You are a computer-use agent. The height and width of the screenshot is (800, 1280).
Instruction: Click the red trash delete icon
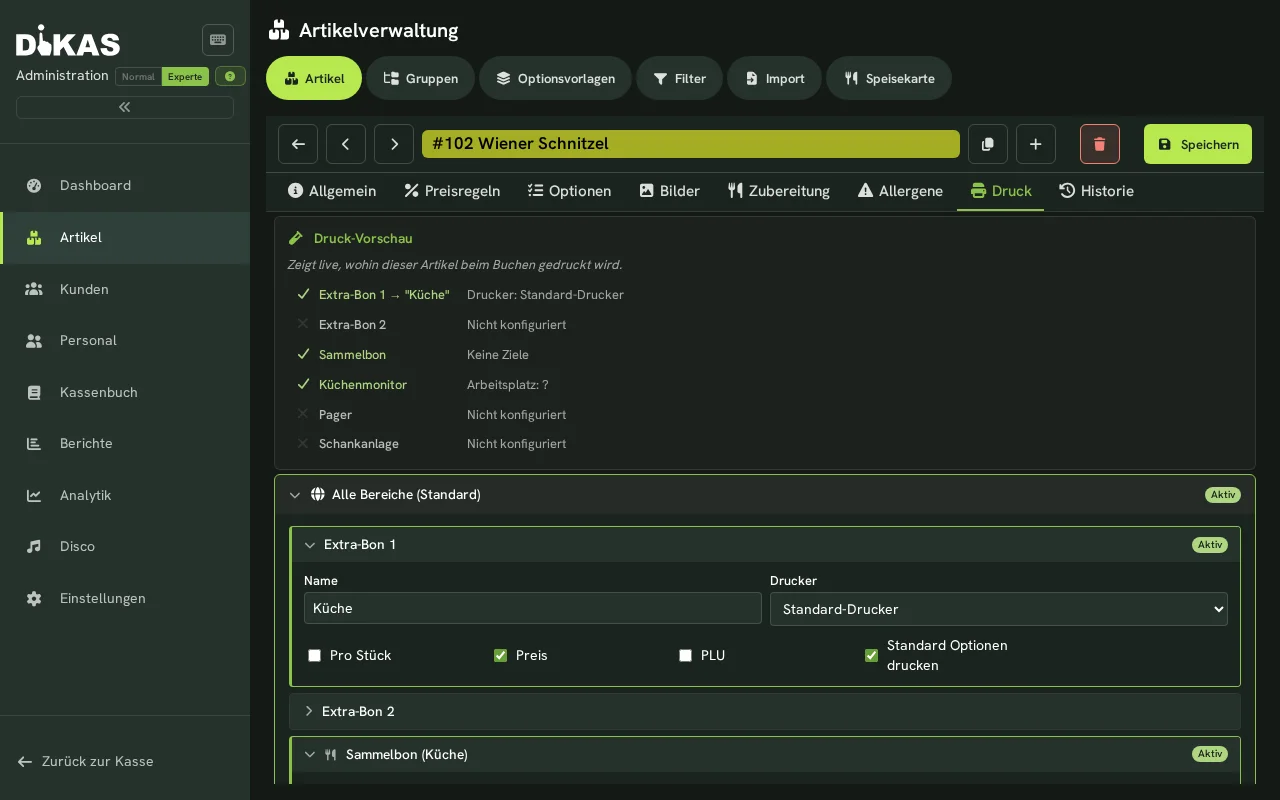tap(1100, 144)
